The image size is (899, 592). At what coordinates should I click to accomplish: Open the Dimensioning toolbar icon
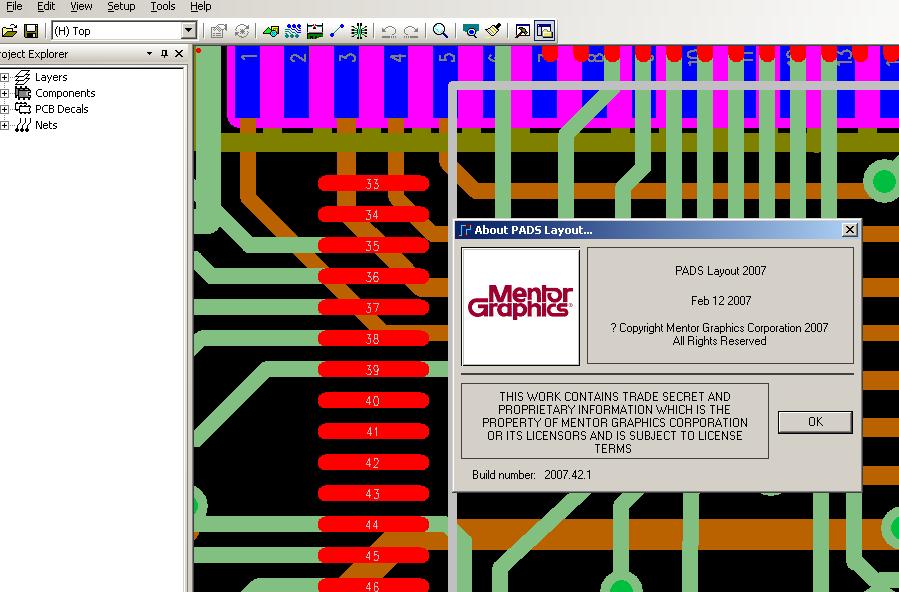(x=315, y=30)
